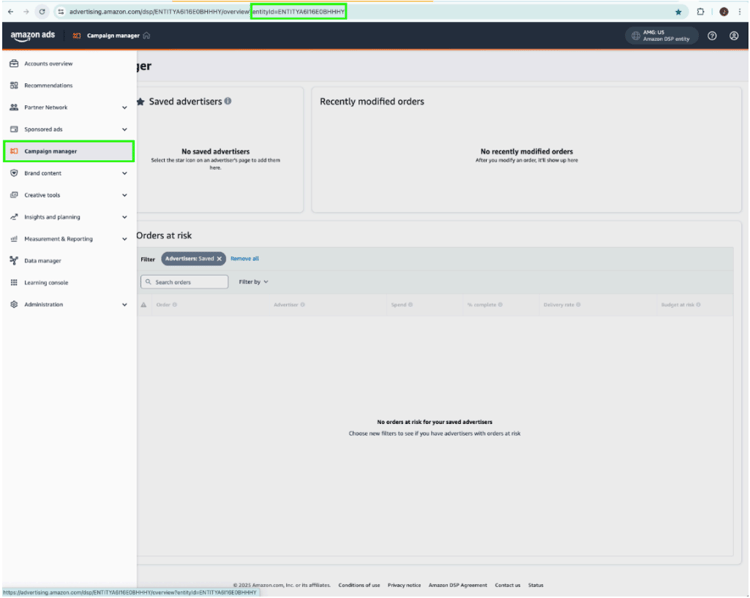
Task: Click the site info icon in address bar
Action: [x=61, y=11]
